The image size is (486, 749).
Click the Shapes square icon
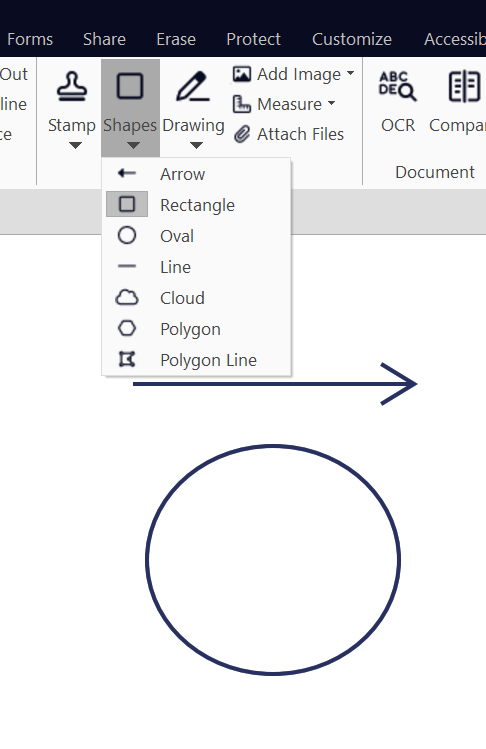pyautogui.click(x=130, y=86)
